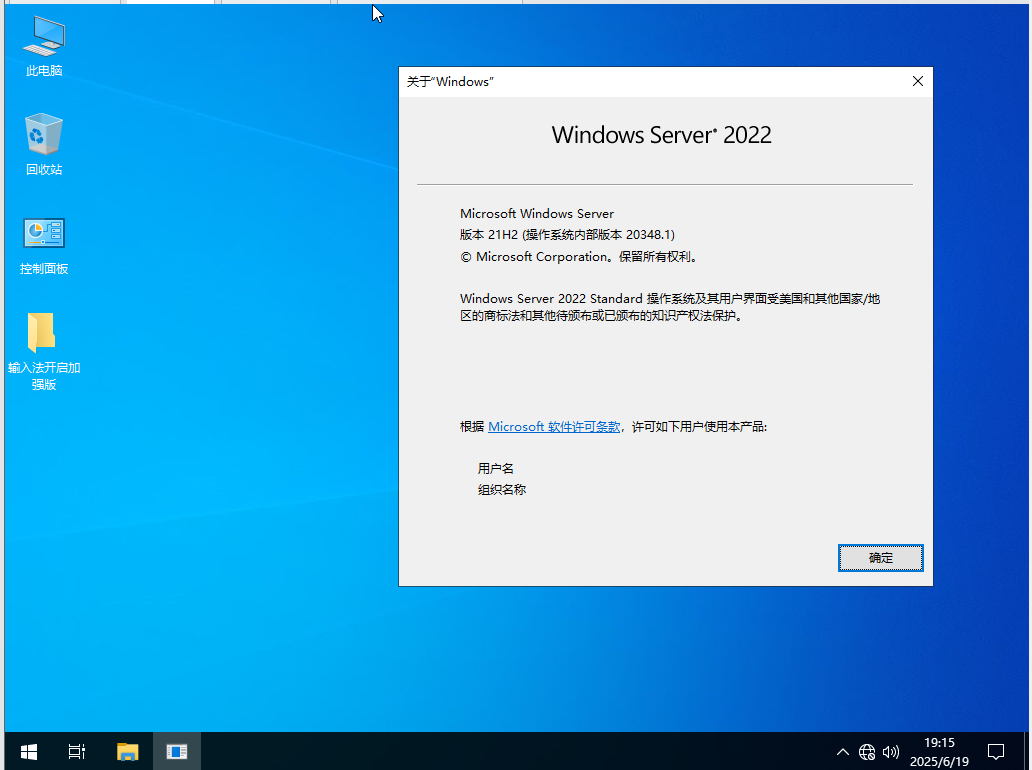Click the 组织名称 label
Viewport: 1032px width, 770px height.
coord(502,490)
